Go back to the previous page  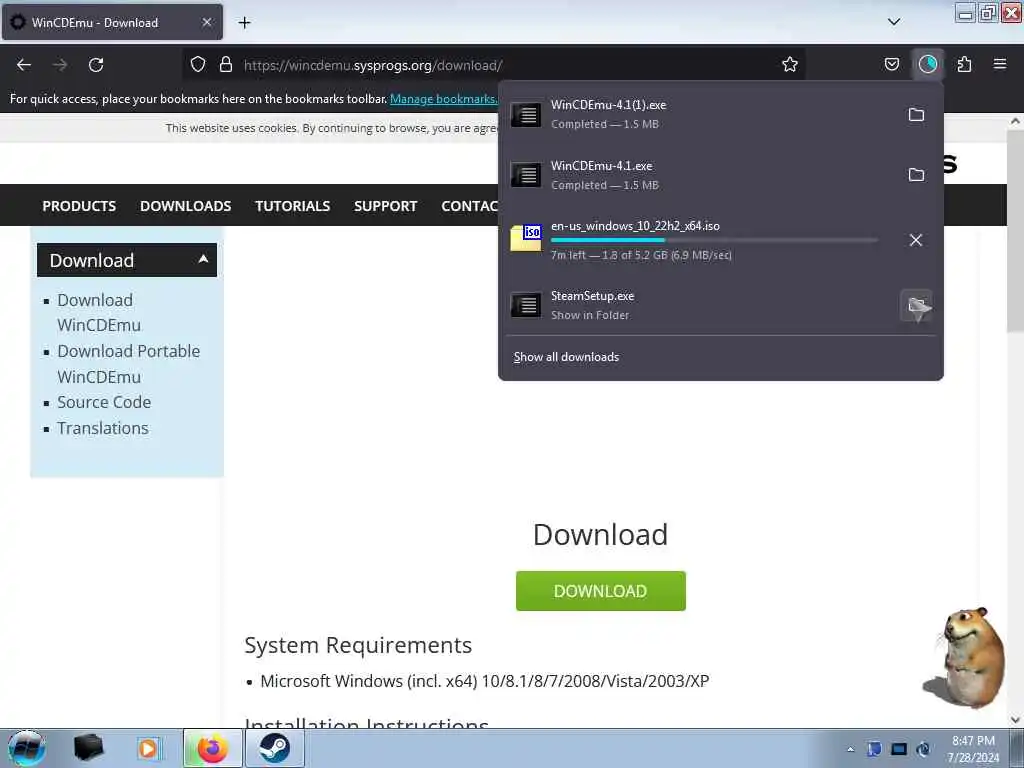tap(24, 65)
